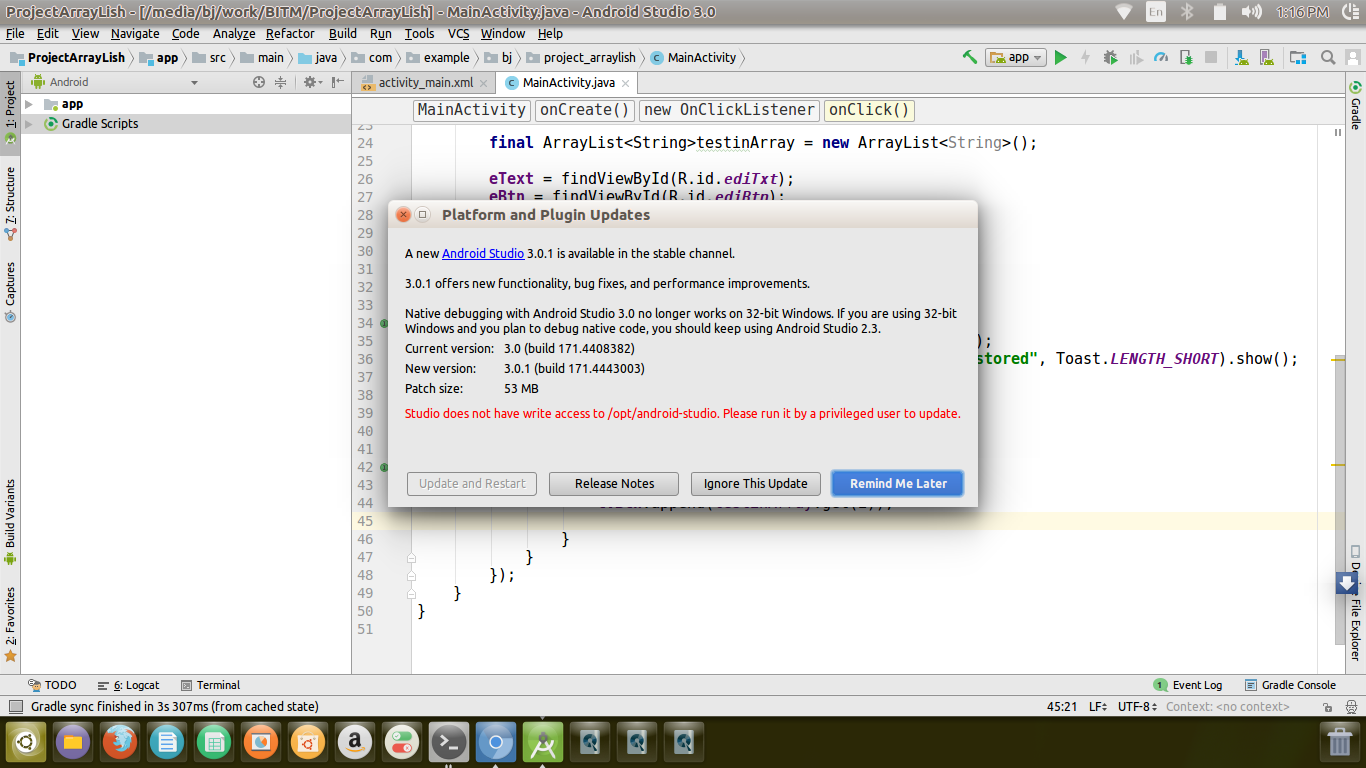Expand the app module tree node
Image resolution: width=1366 pixels, height=768 pixels.
click(28, 104)
